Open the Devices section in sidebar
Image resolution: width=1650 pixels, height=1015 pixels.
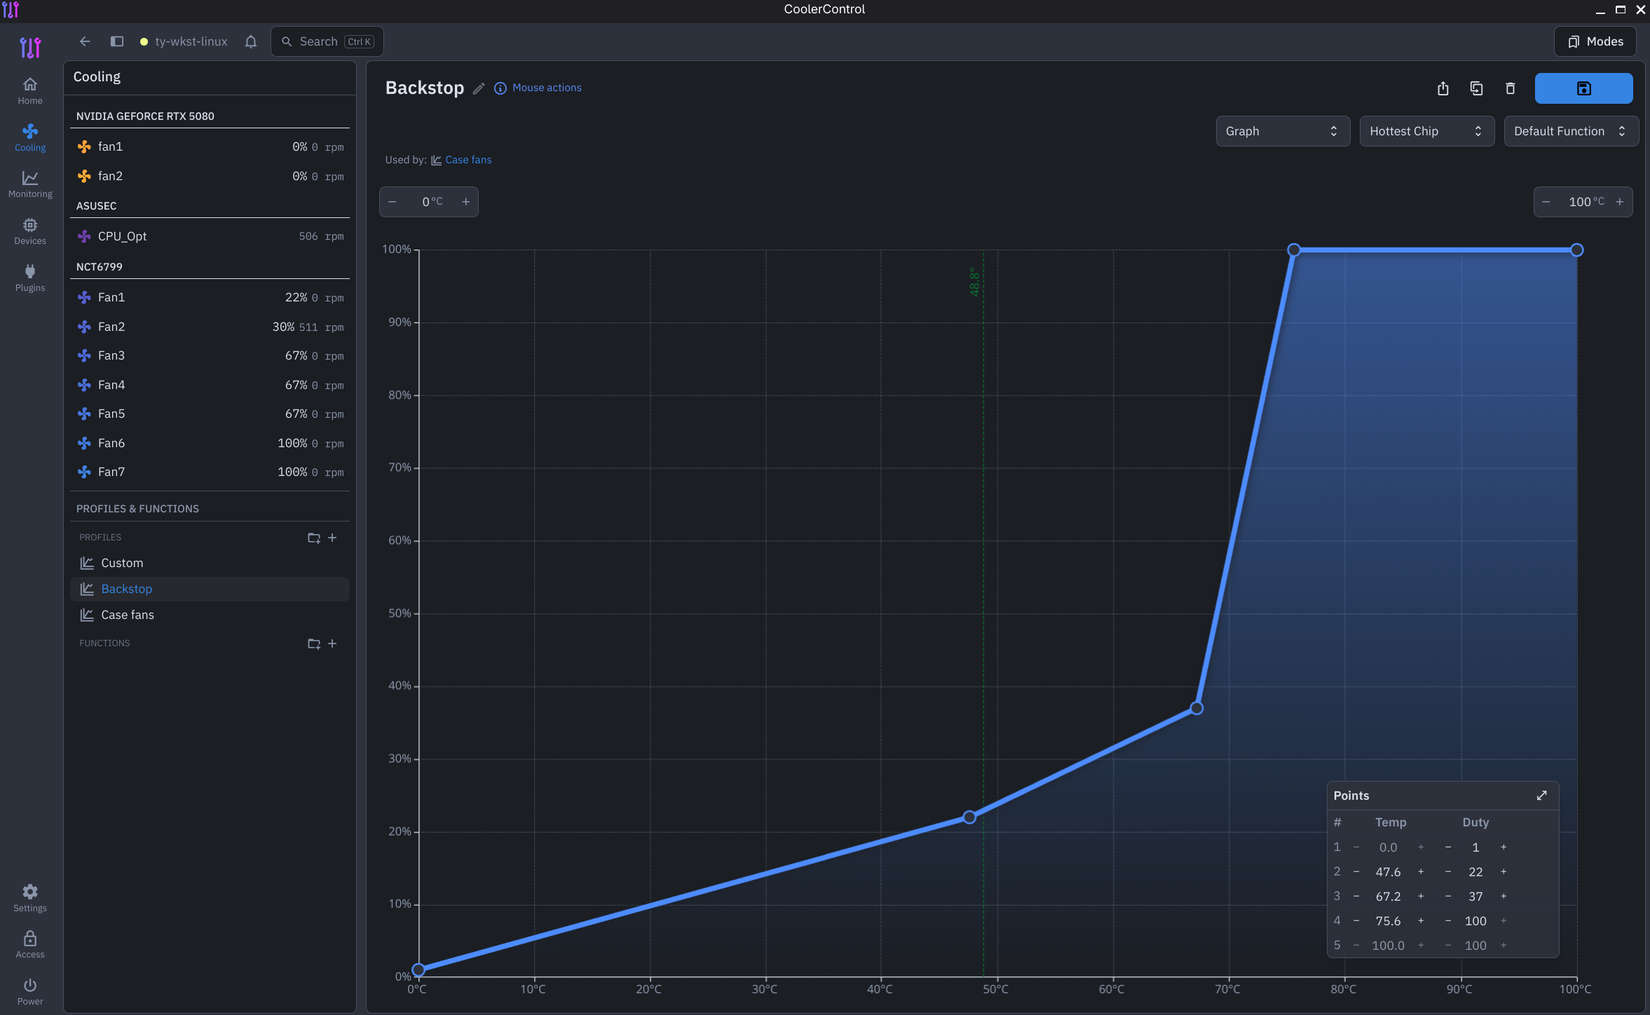(x=30, y=231)
